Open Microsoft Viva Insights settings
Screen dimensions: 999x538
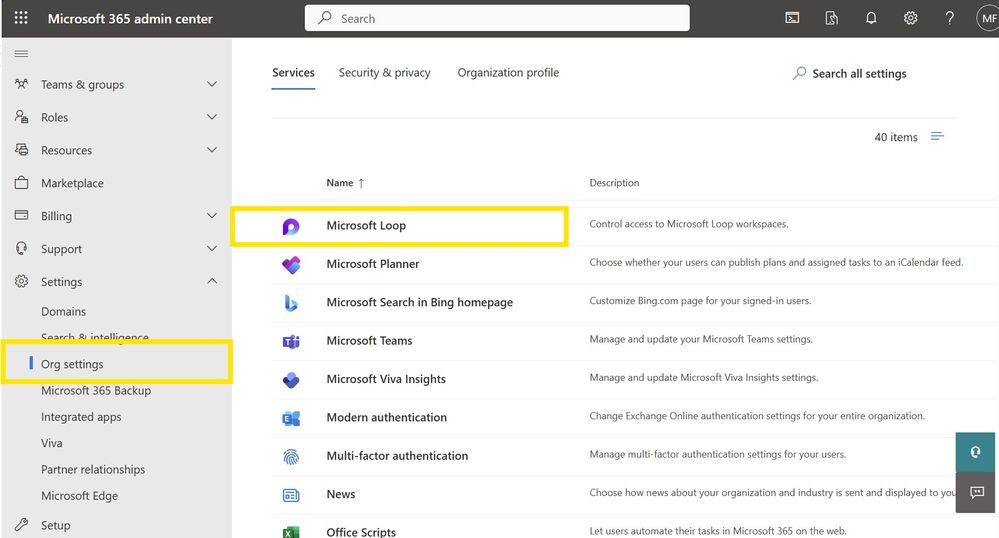click(x=385, y=379)
